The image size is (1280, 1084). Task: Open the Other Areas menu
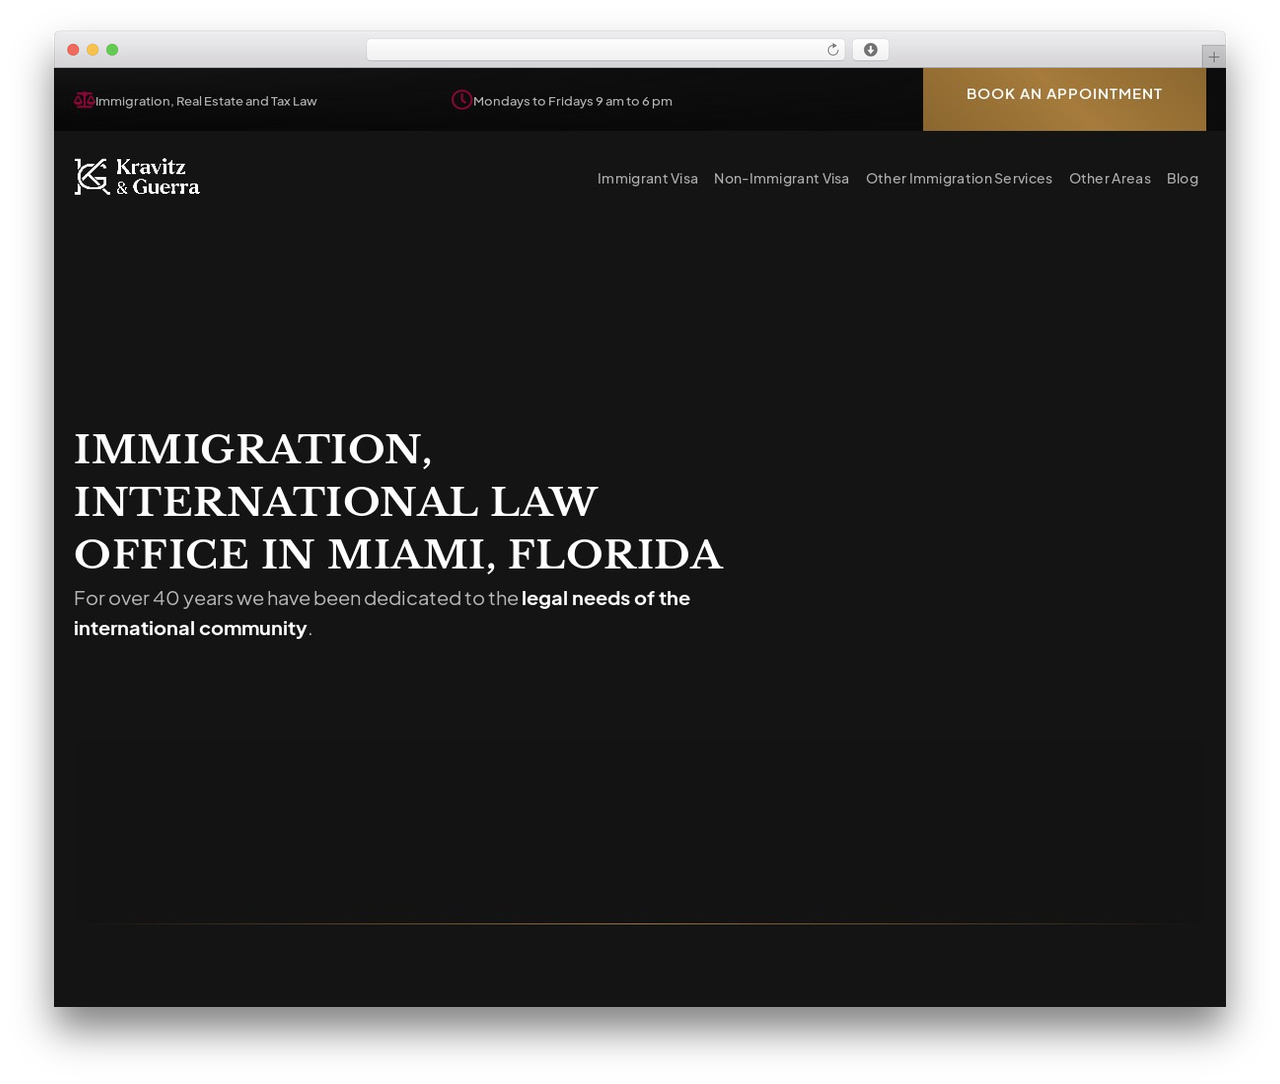1110,179
